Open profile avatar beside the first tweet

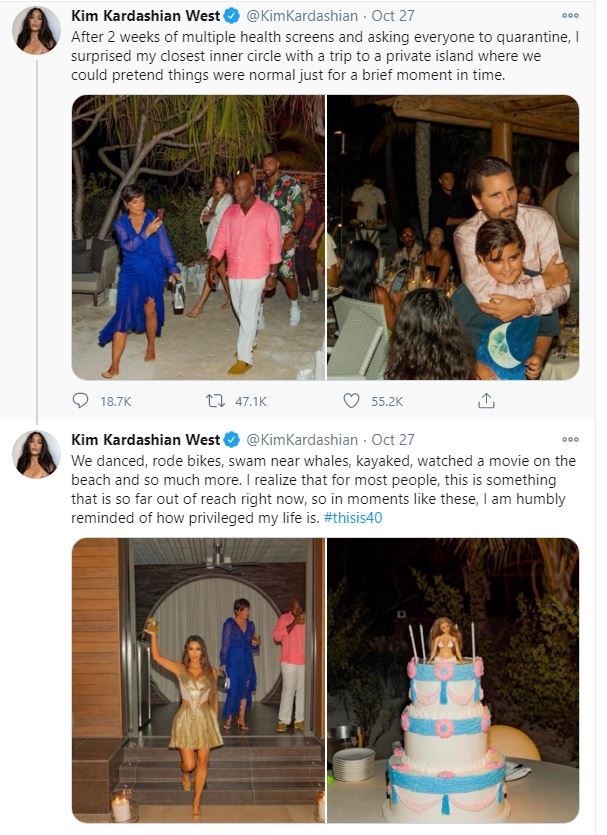[36, 33]
